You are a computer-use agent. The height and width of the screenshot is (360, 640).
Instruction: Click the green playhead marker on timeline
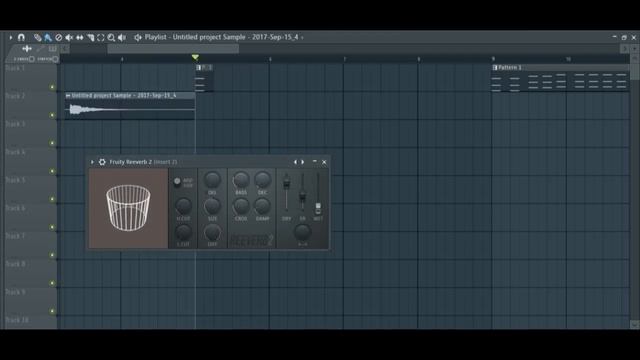[195, 58]
